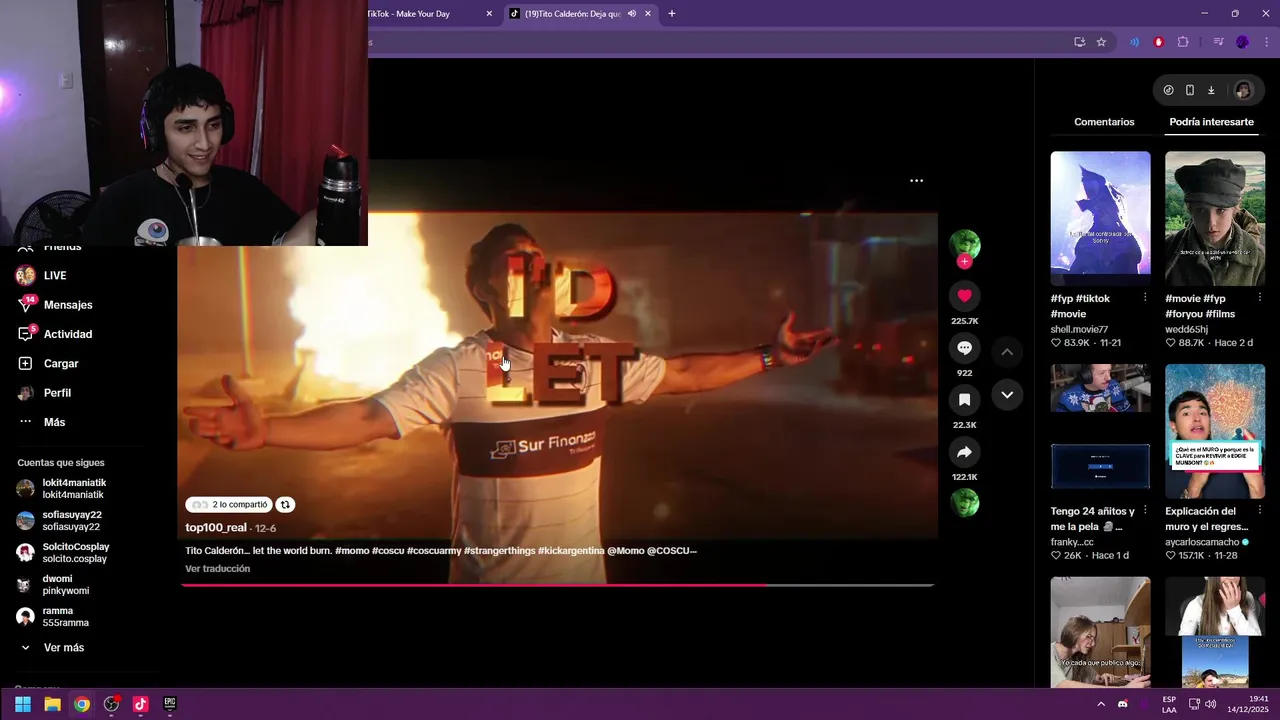
Task: Open the spinning sound disc avatar
Action: [965, 503]
